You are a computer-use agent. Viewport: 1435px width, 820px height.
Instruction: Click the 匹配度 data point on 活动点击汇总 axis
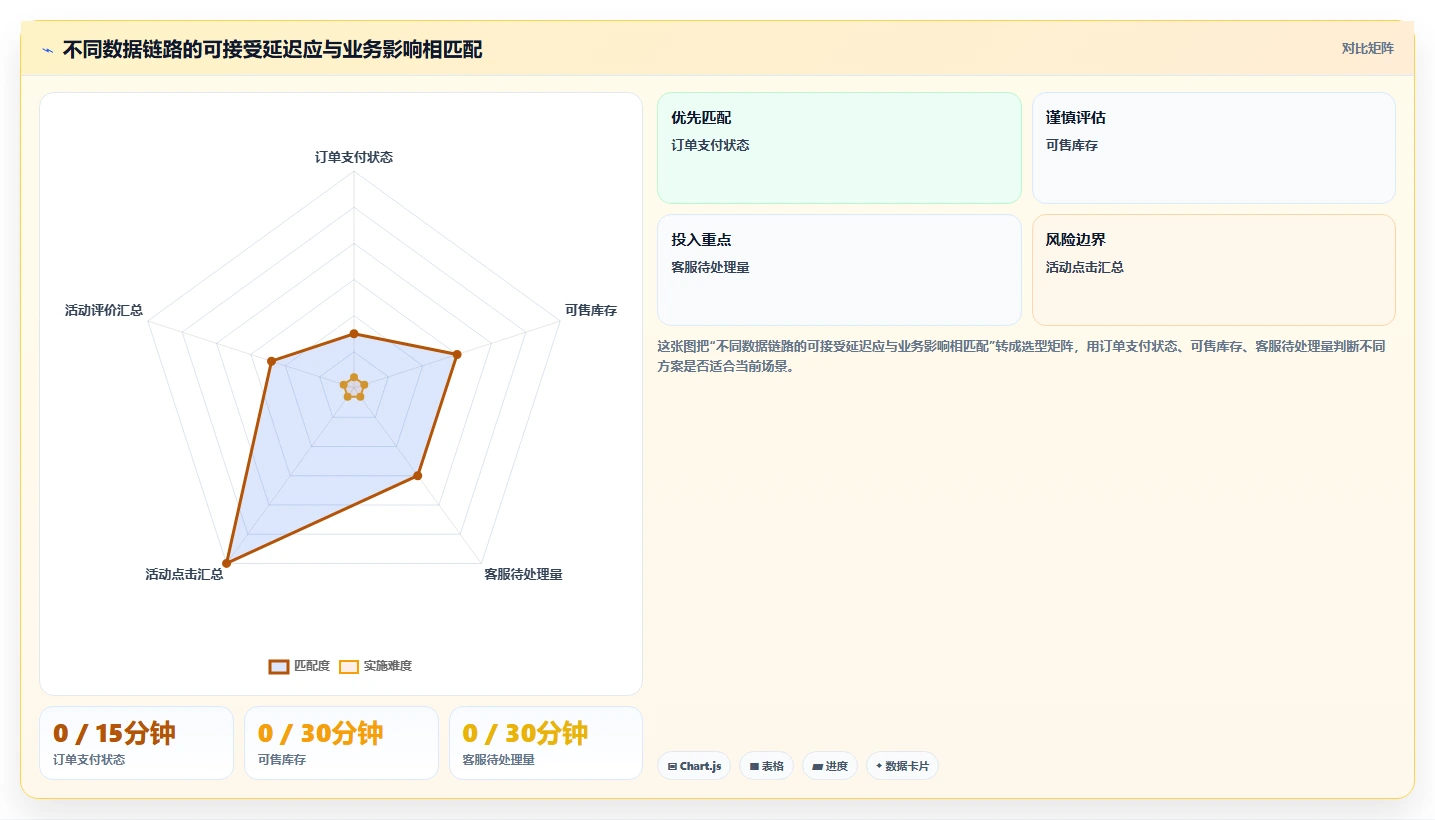click(227, 564)
